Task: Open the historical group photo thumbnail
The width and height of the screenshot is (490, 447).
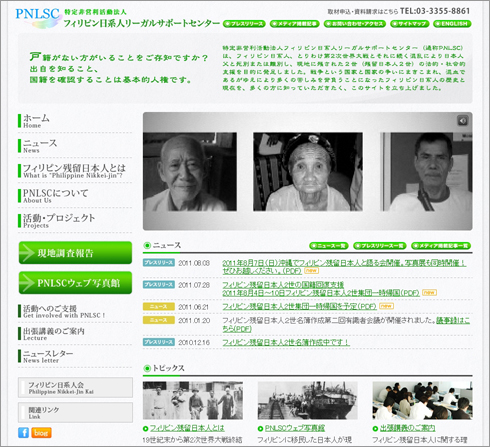Action: pos(193,400)
